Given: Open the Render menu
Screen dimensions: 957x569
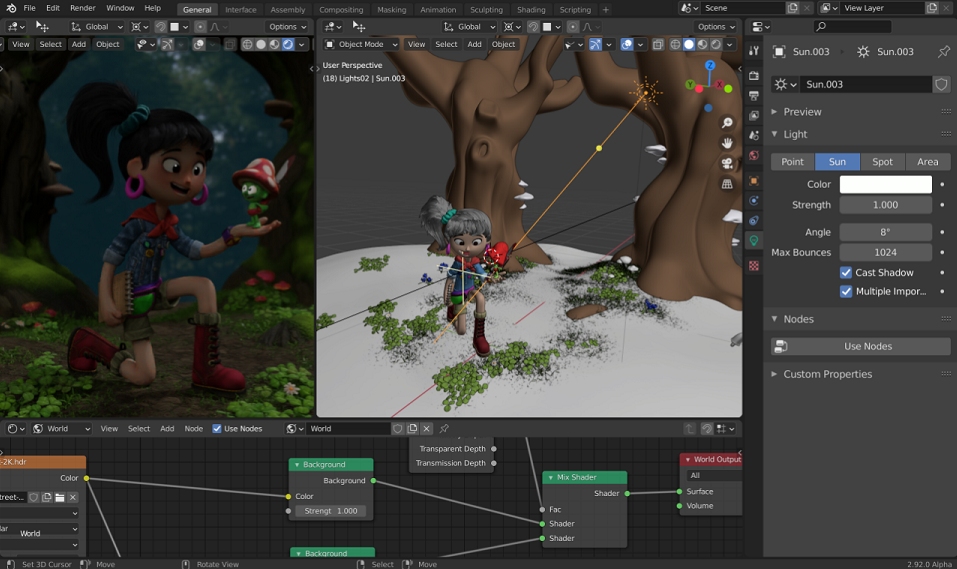Looking at the screenshot, I should coord(82,8).
